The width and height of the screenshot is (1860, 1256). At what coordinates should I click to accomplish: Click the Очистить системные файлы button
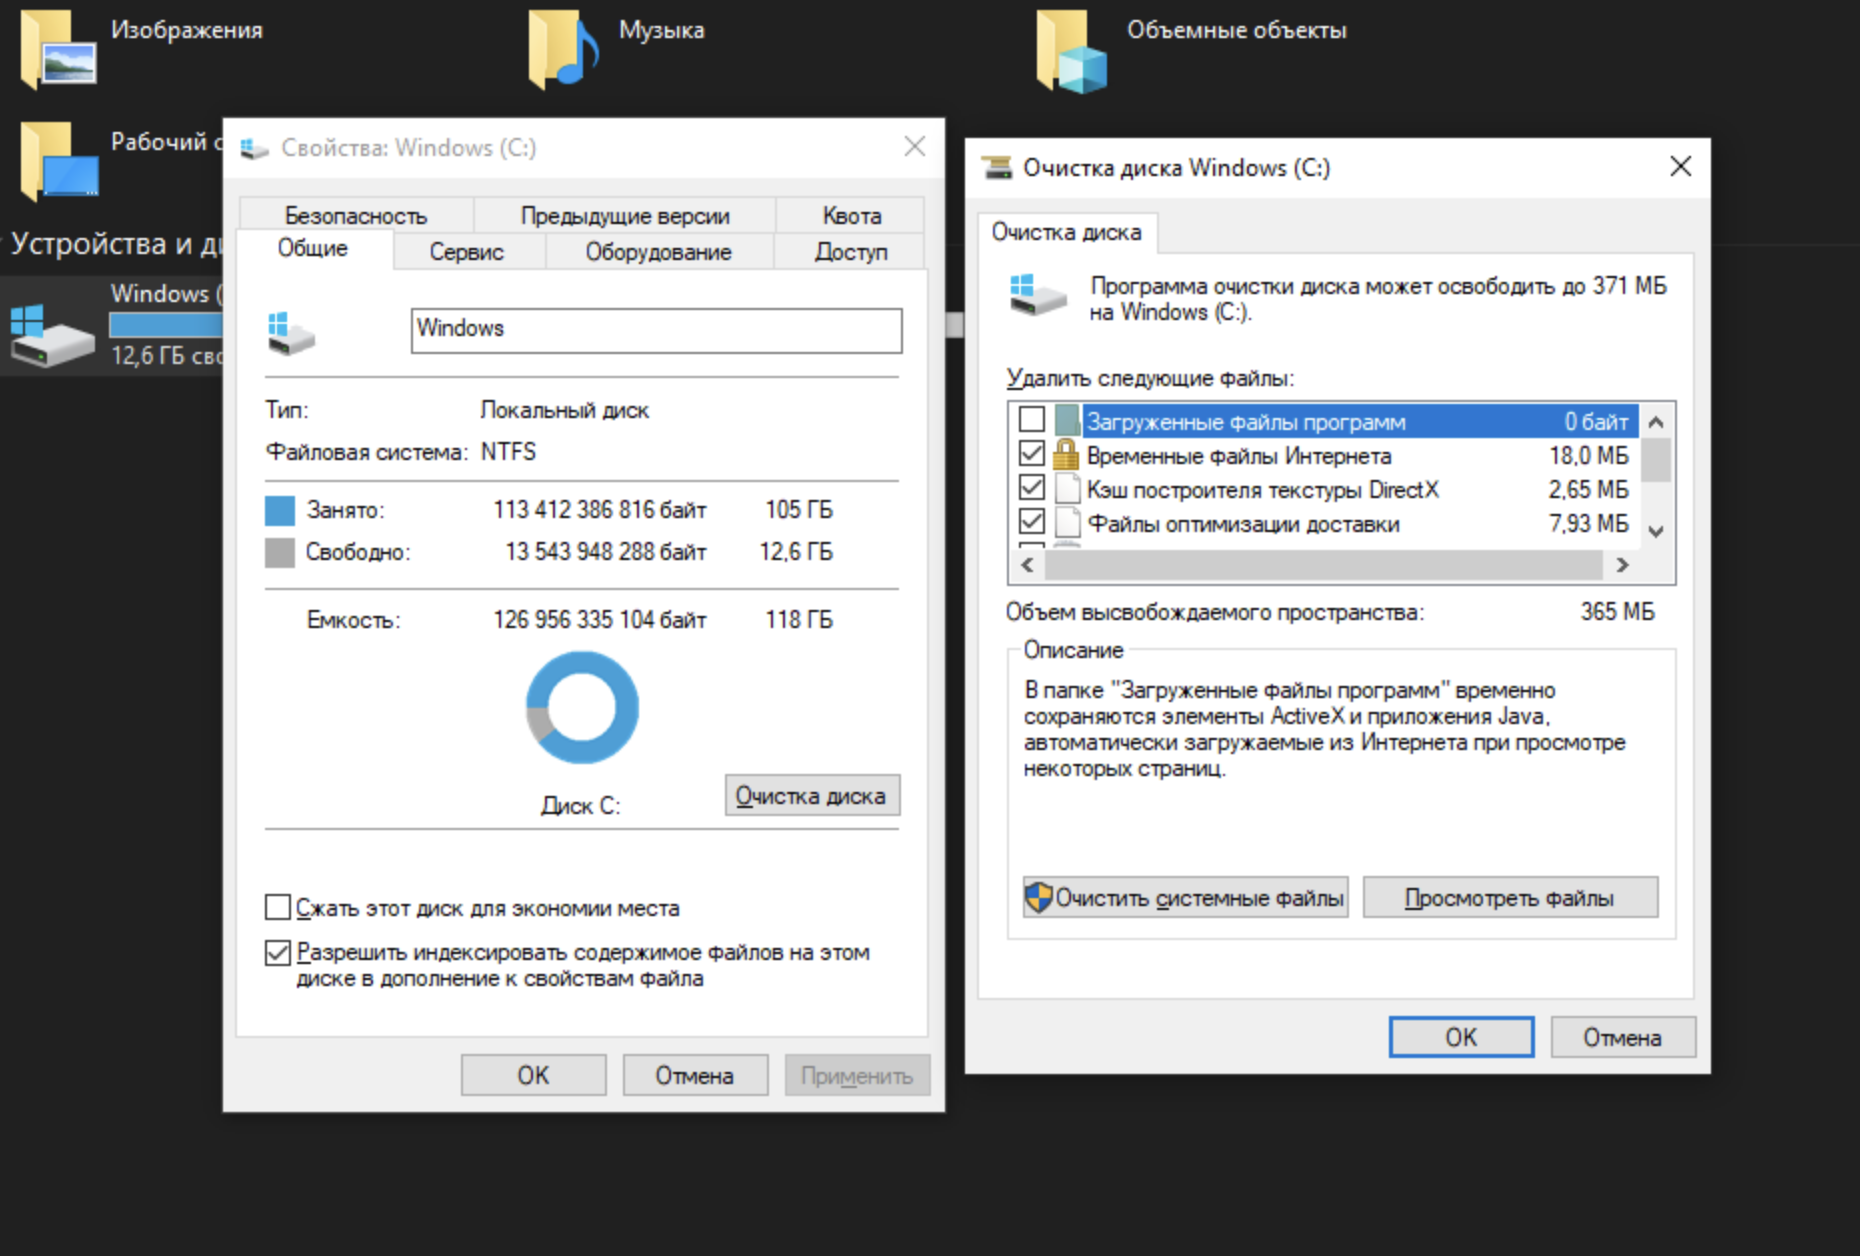tap(1185, 898)
